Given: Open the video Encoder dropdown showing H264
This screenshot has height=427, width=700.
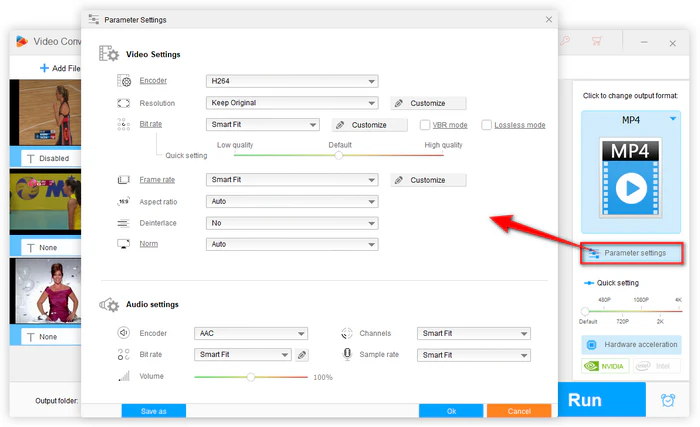Looking at the screenshot, I should pyautogui.click(x=292, y=81).
